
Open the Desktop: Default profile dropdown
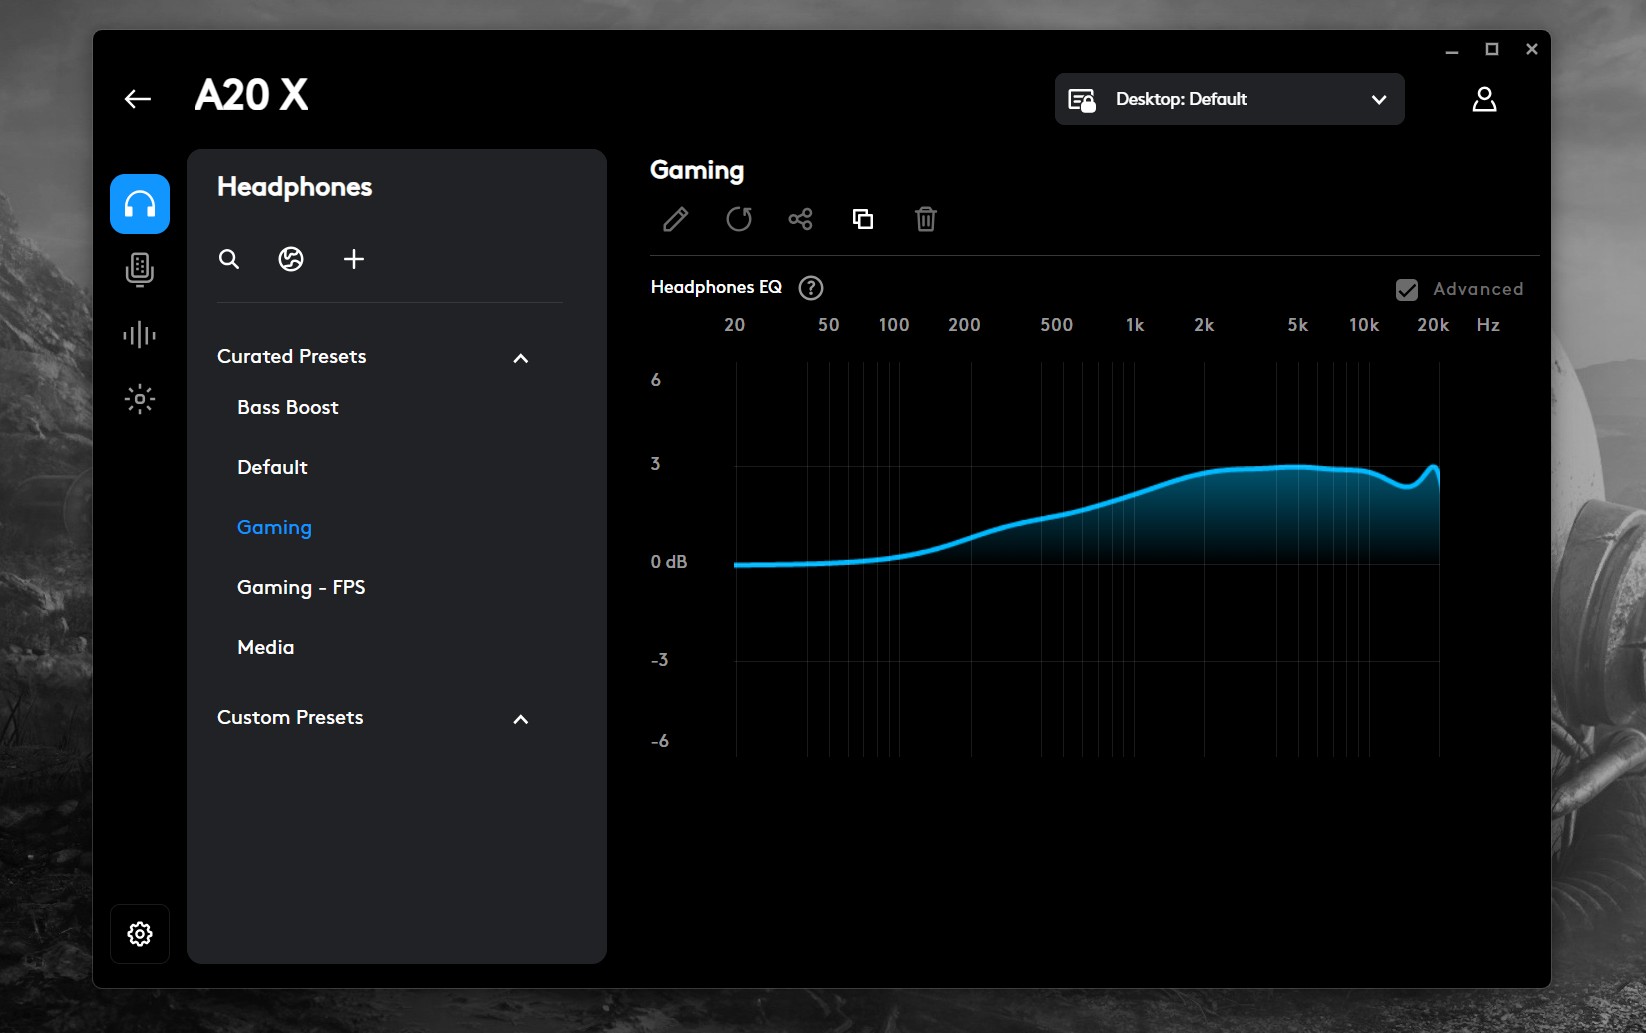[1229, 99]
